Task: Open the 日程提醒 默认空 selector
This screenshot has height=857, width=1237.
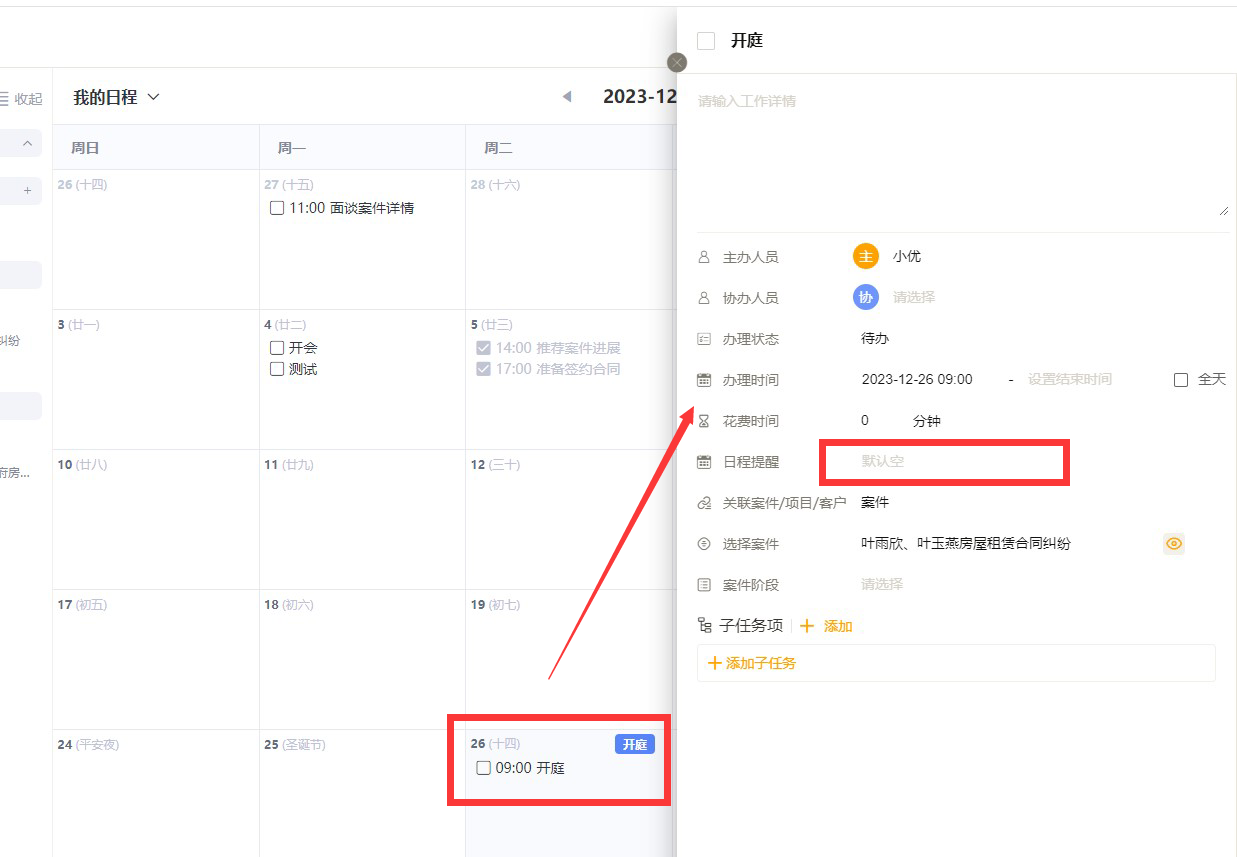Action: (944, 462)
